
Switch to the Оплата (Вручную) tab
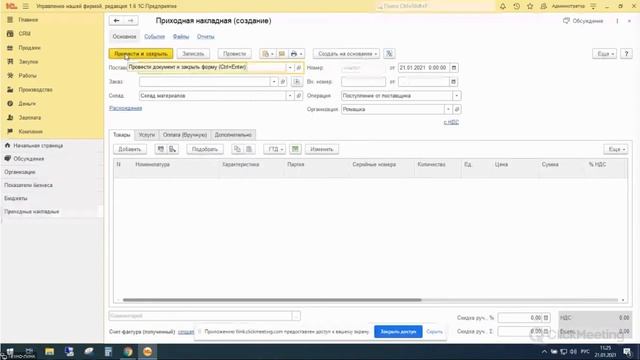(x=185, y=135)
